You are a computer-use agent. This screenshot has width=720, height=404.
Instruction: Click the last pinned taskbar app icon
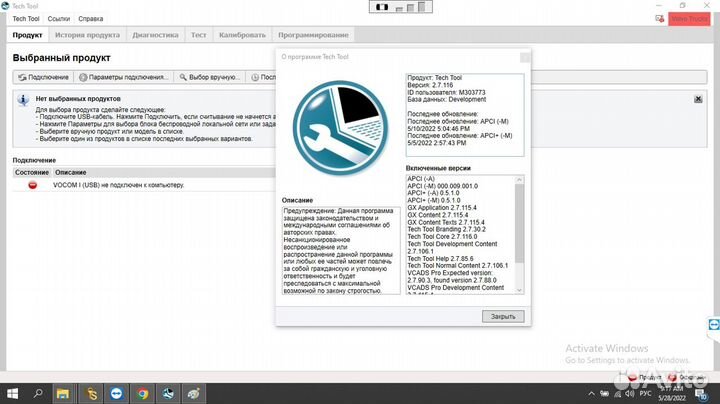click(x=193, y=393)
